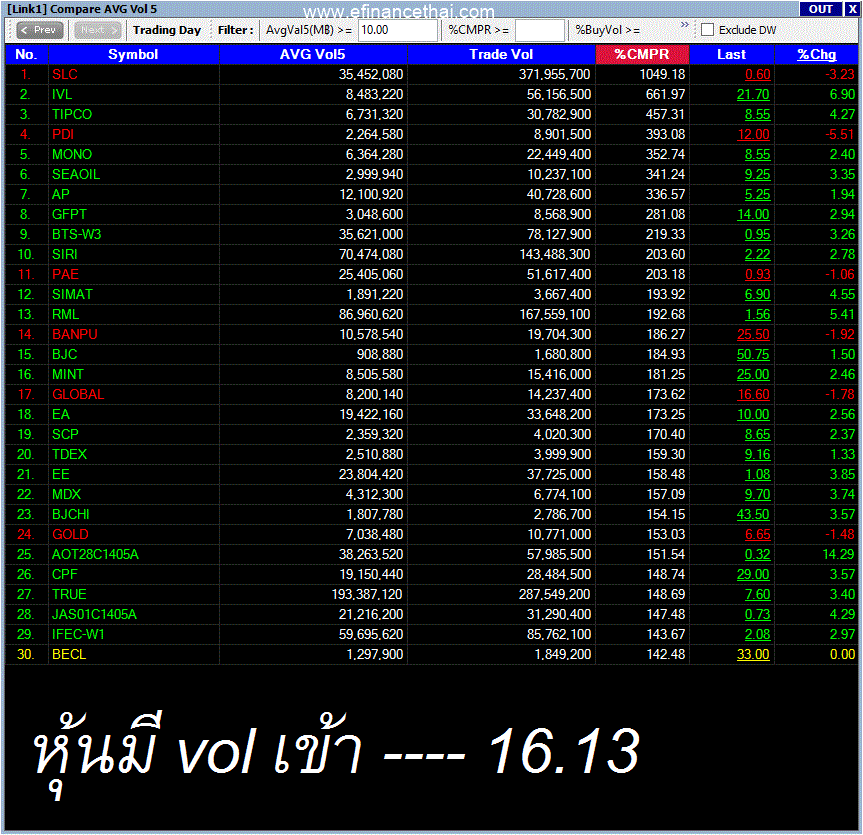Select the BJCHI symbol
863x835 pixels.
pyautogui.click(x=70, y=515)
